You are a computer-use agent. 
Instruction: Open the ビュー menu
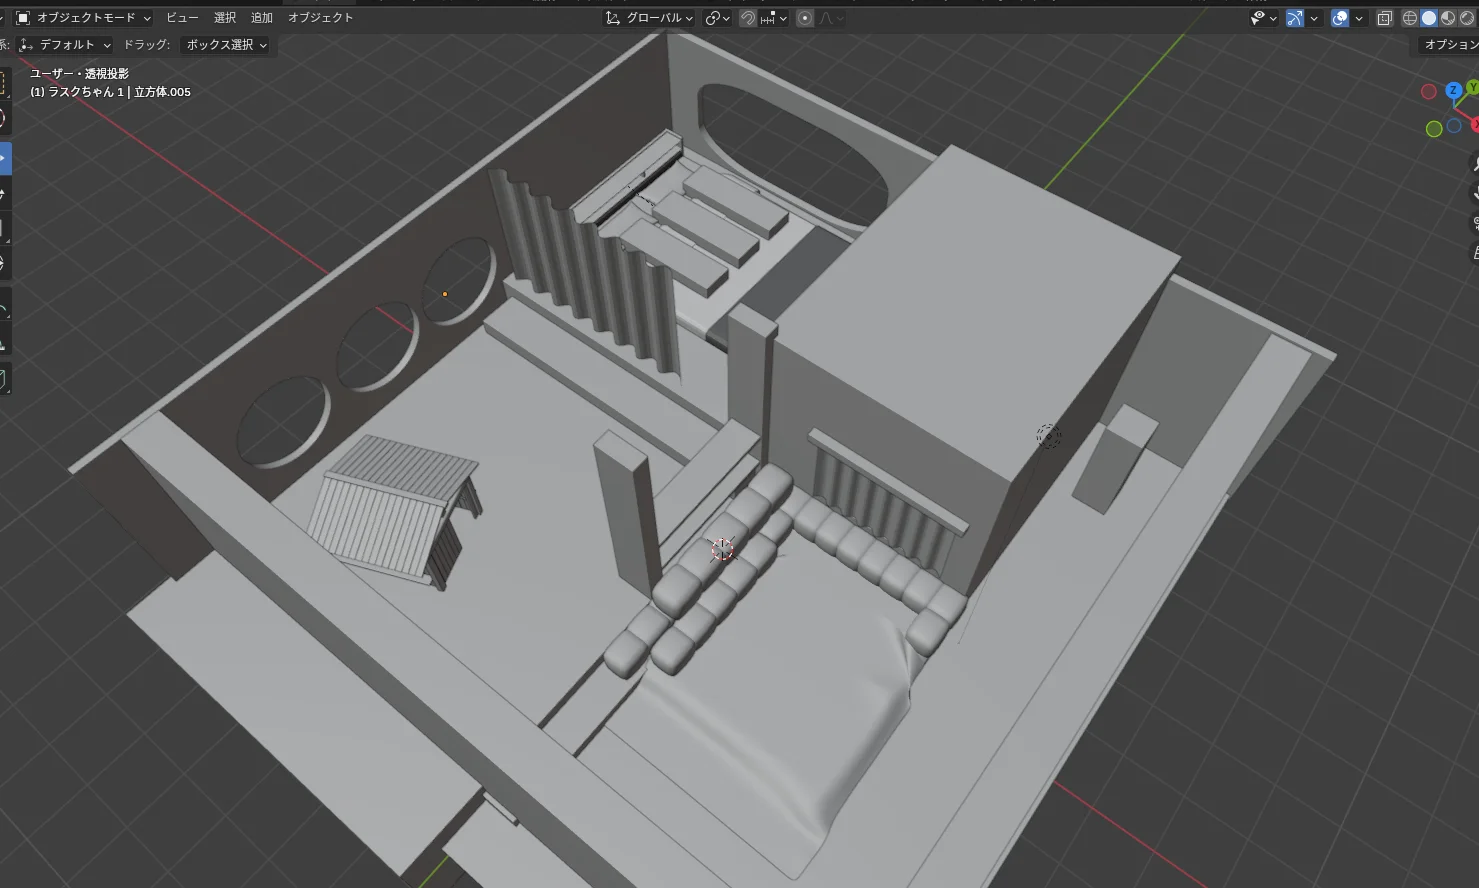[x=182, y=18]
